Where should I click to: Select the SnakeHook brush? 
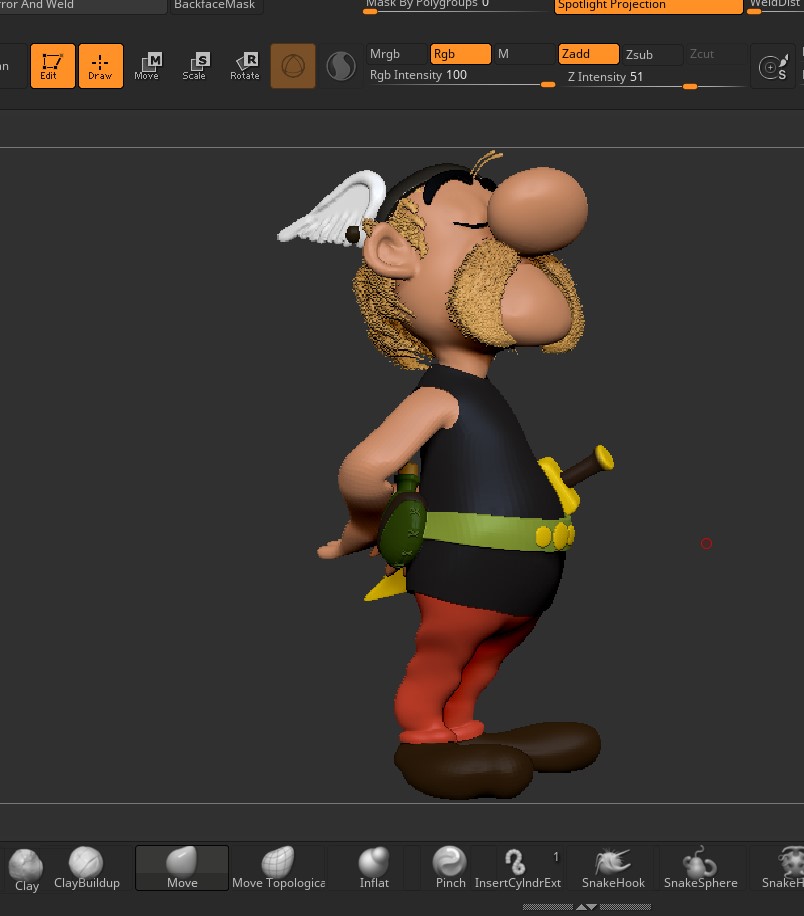coord(613,868)
